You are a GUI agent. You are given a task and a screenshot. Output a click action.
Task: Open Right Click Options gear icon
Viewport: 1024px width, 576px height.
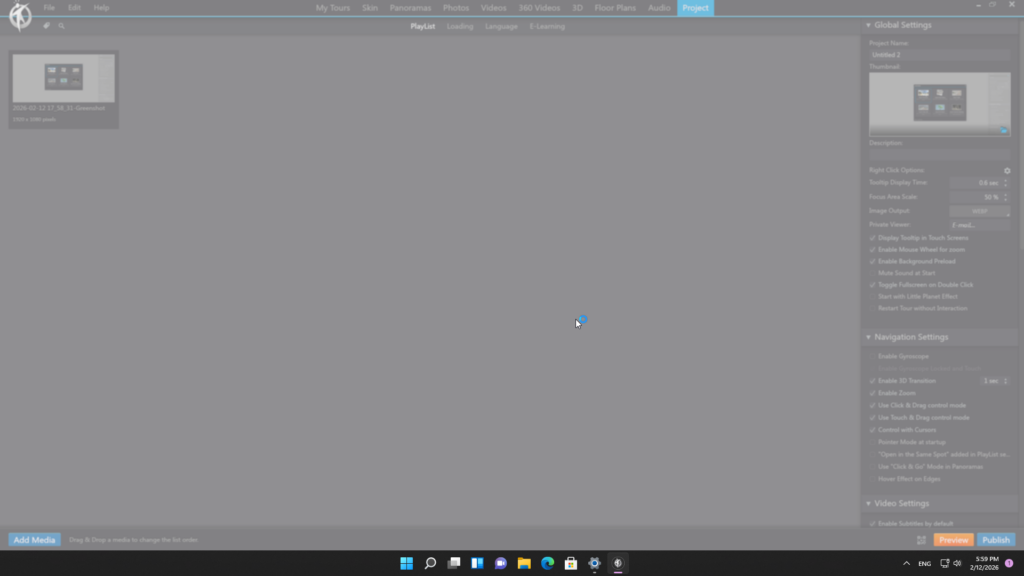tap(1007, 171)
